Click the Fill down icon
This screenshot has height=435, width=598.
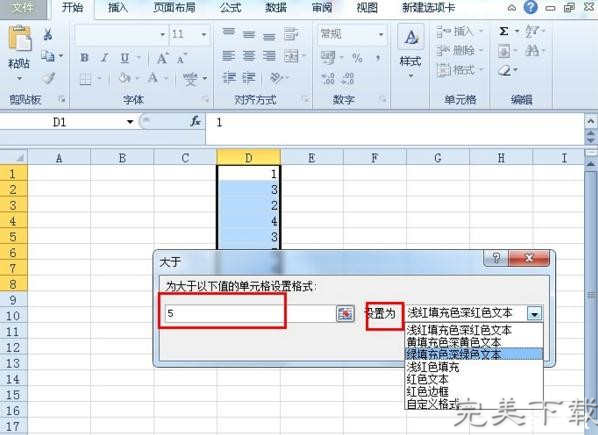click(x=504, y=51)
